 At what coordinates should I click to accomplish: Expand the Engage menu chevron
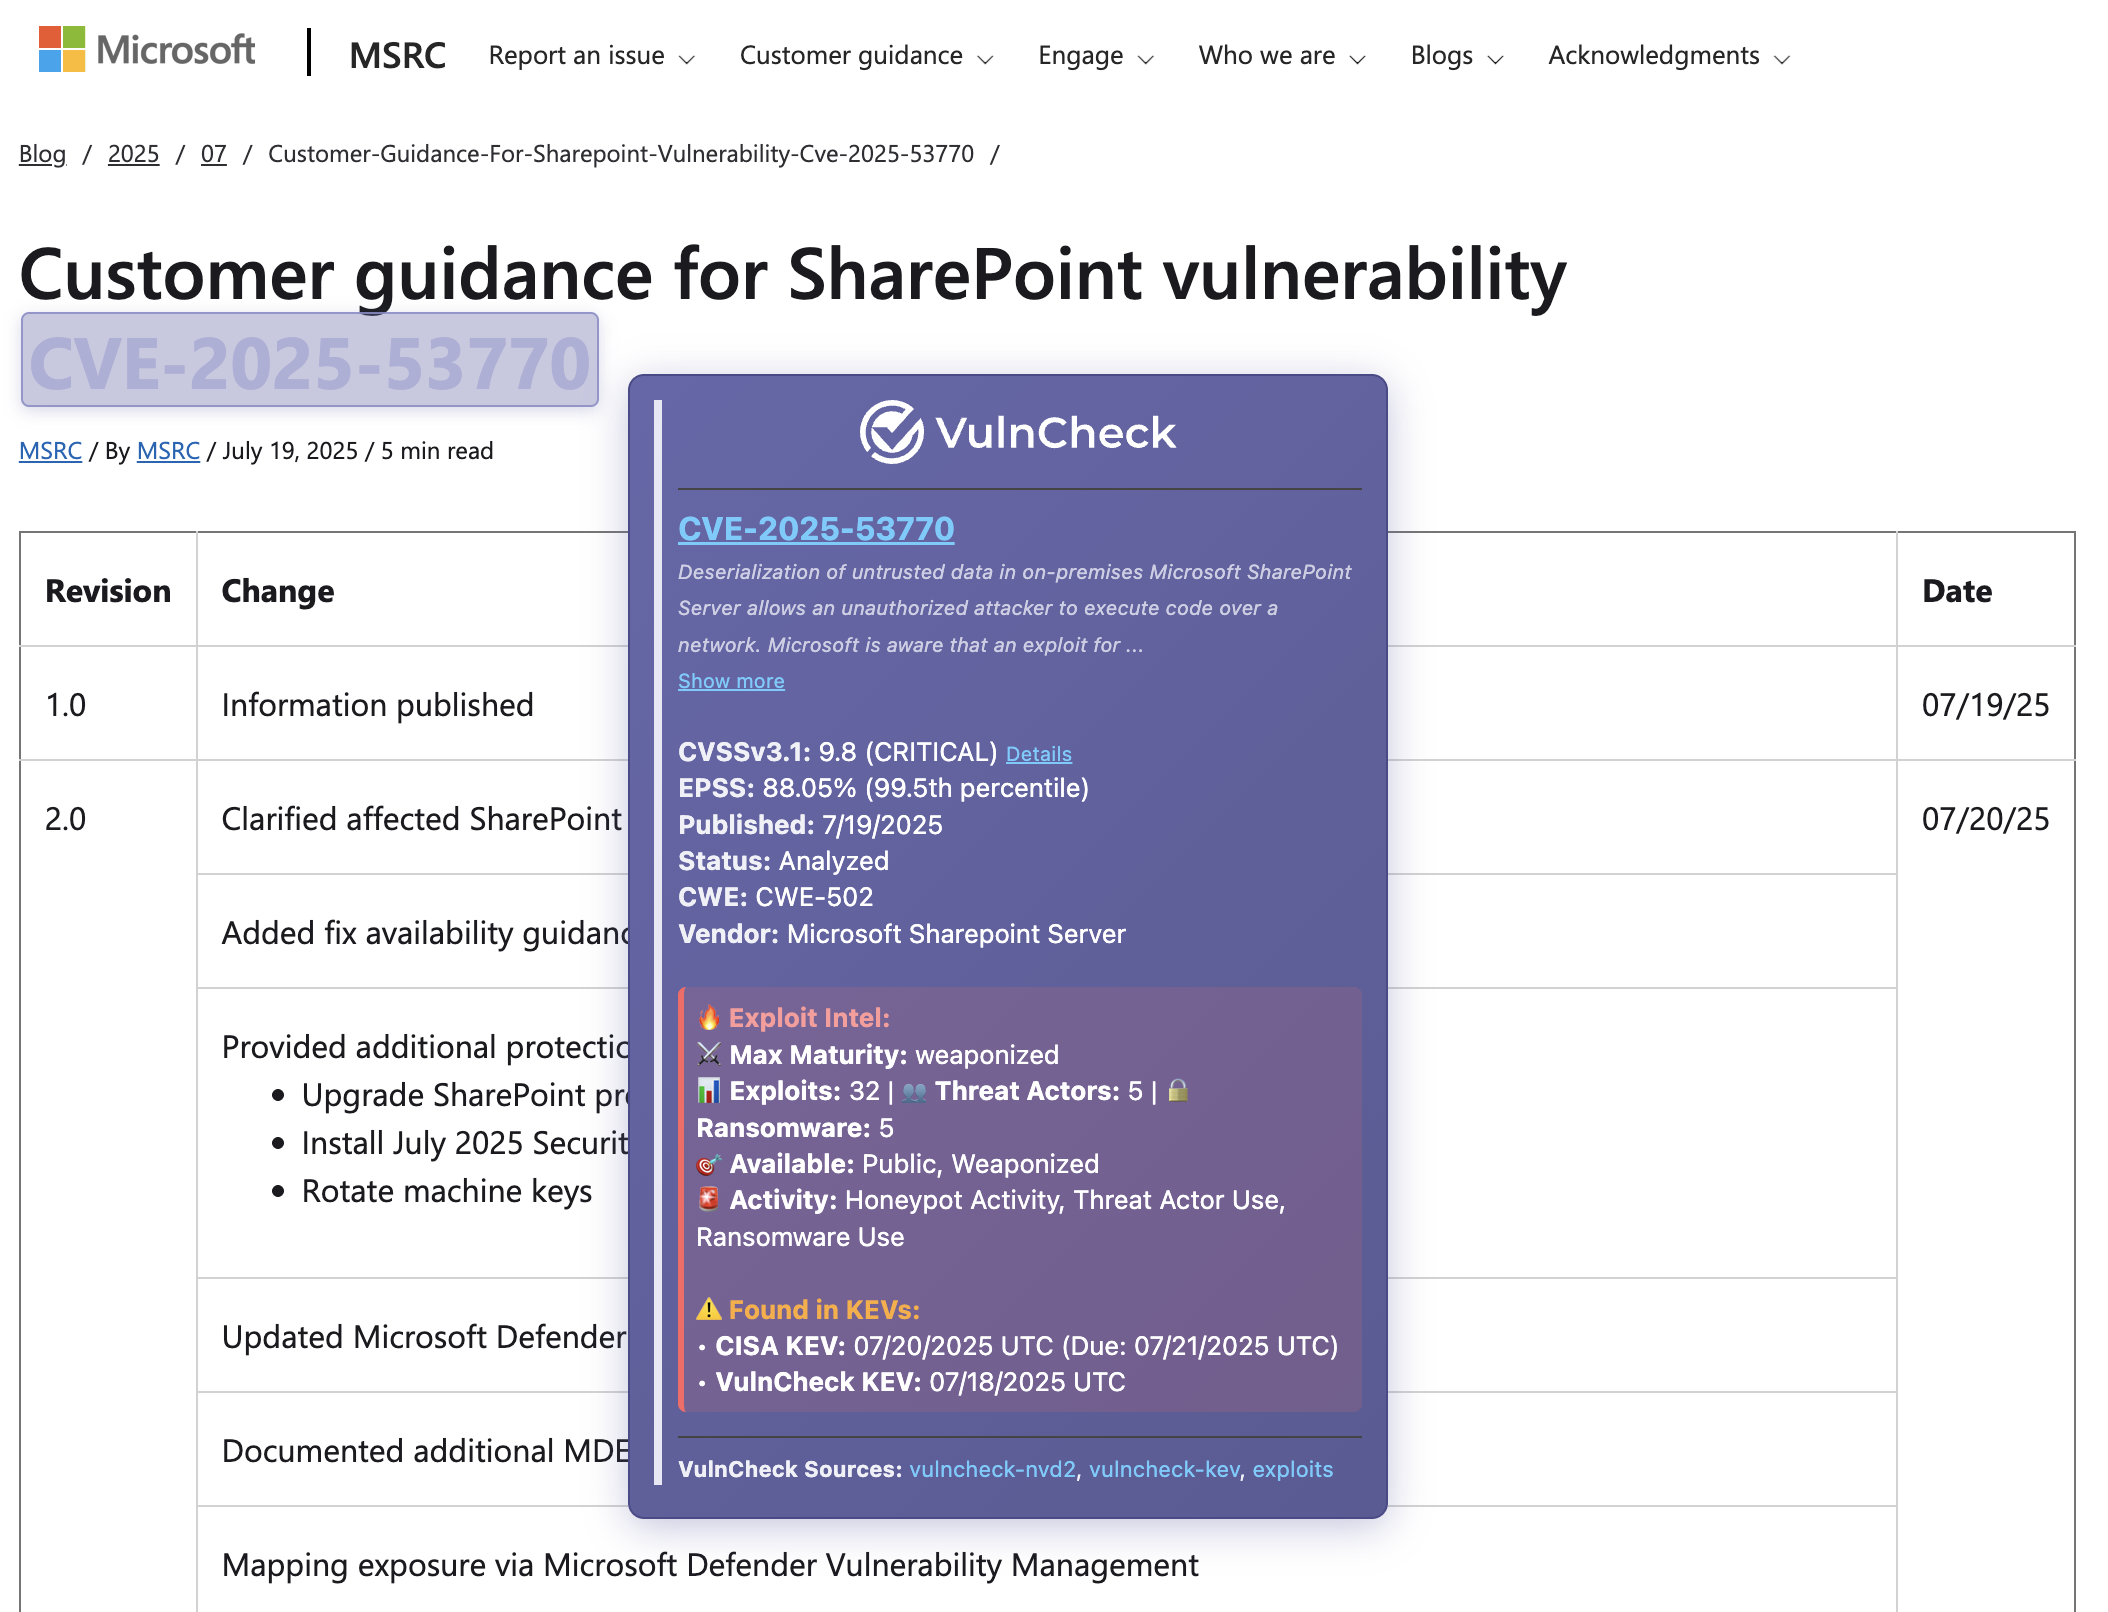pos(1146,59)
